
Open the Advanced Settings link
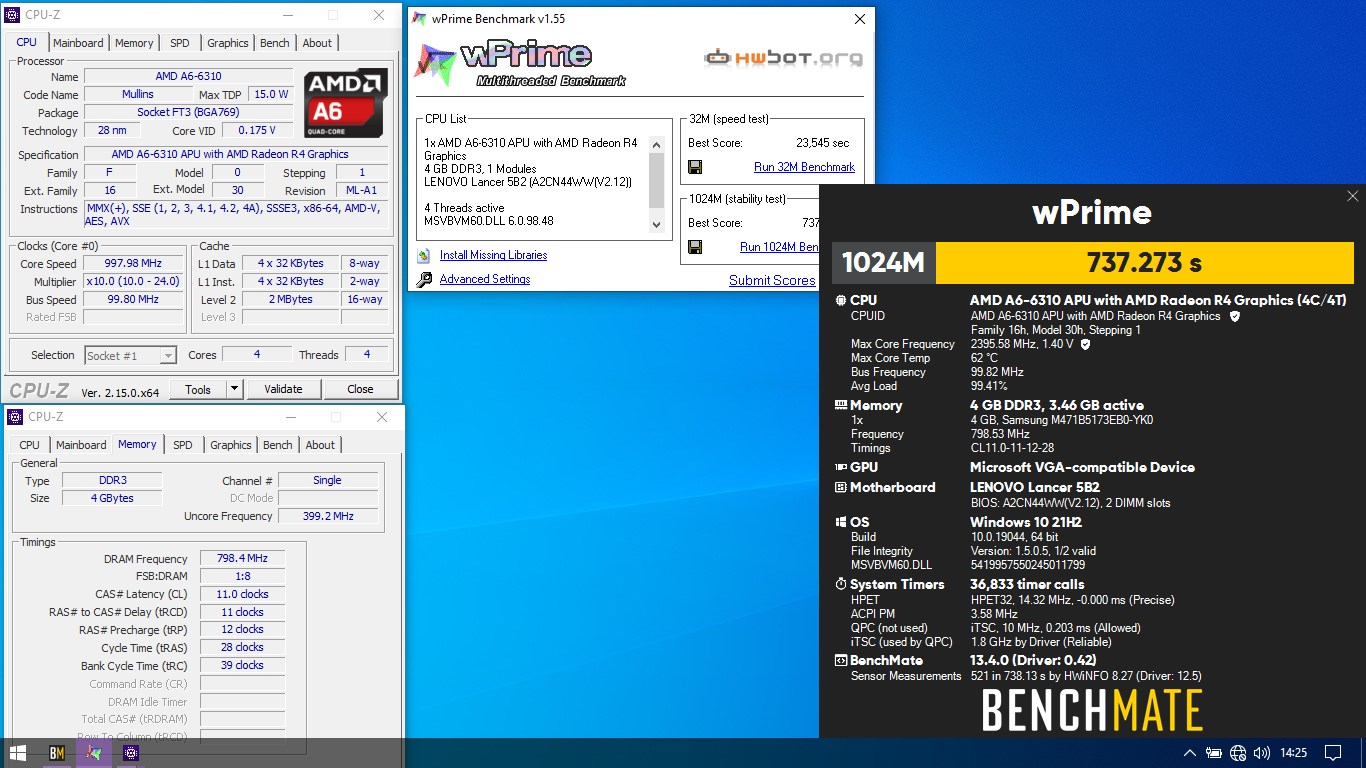click(x=485, y=279)
